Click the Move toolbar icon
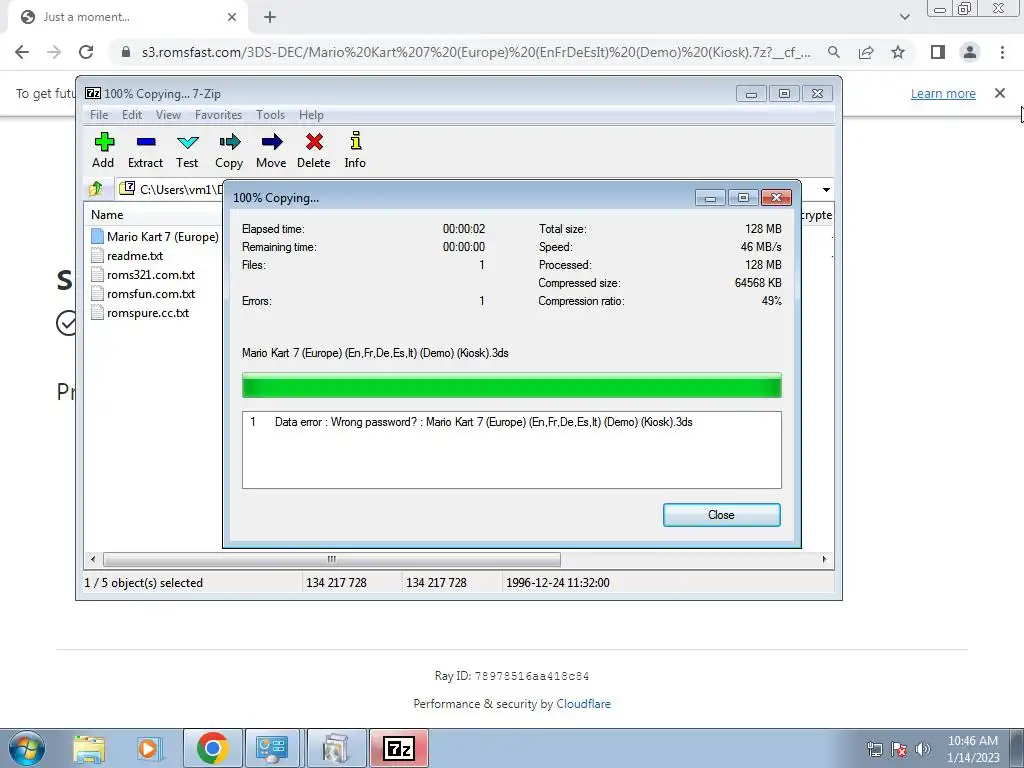1024x768 pixels. (x=271, y=150)
